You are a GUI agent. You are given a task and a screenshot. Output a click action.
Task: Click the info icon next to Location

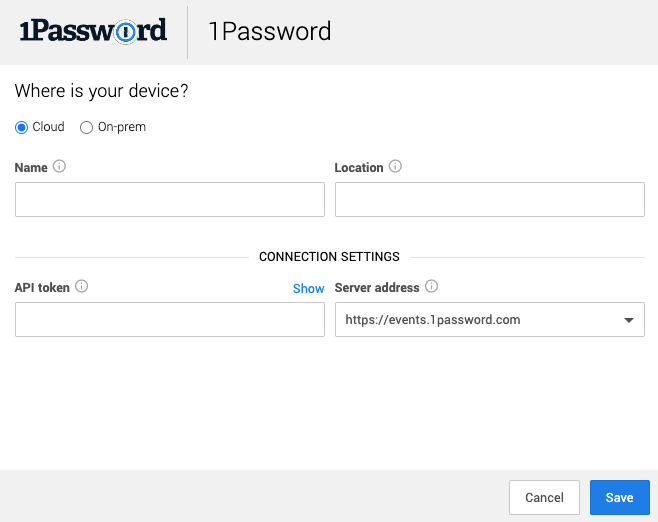(395, 167)
